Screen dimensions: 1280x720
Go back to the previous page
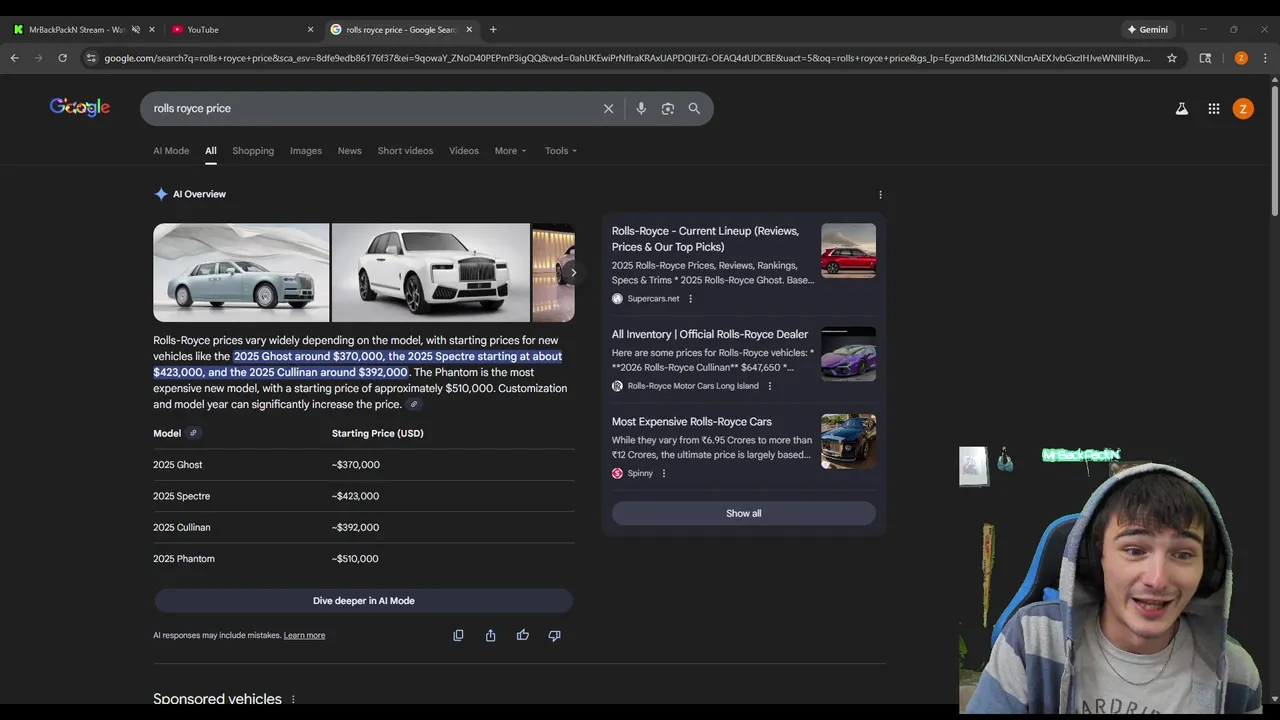(15, 58)
